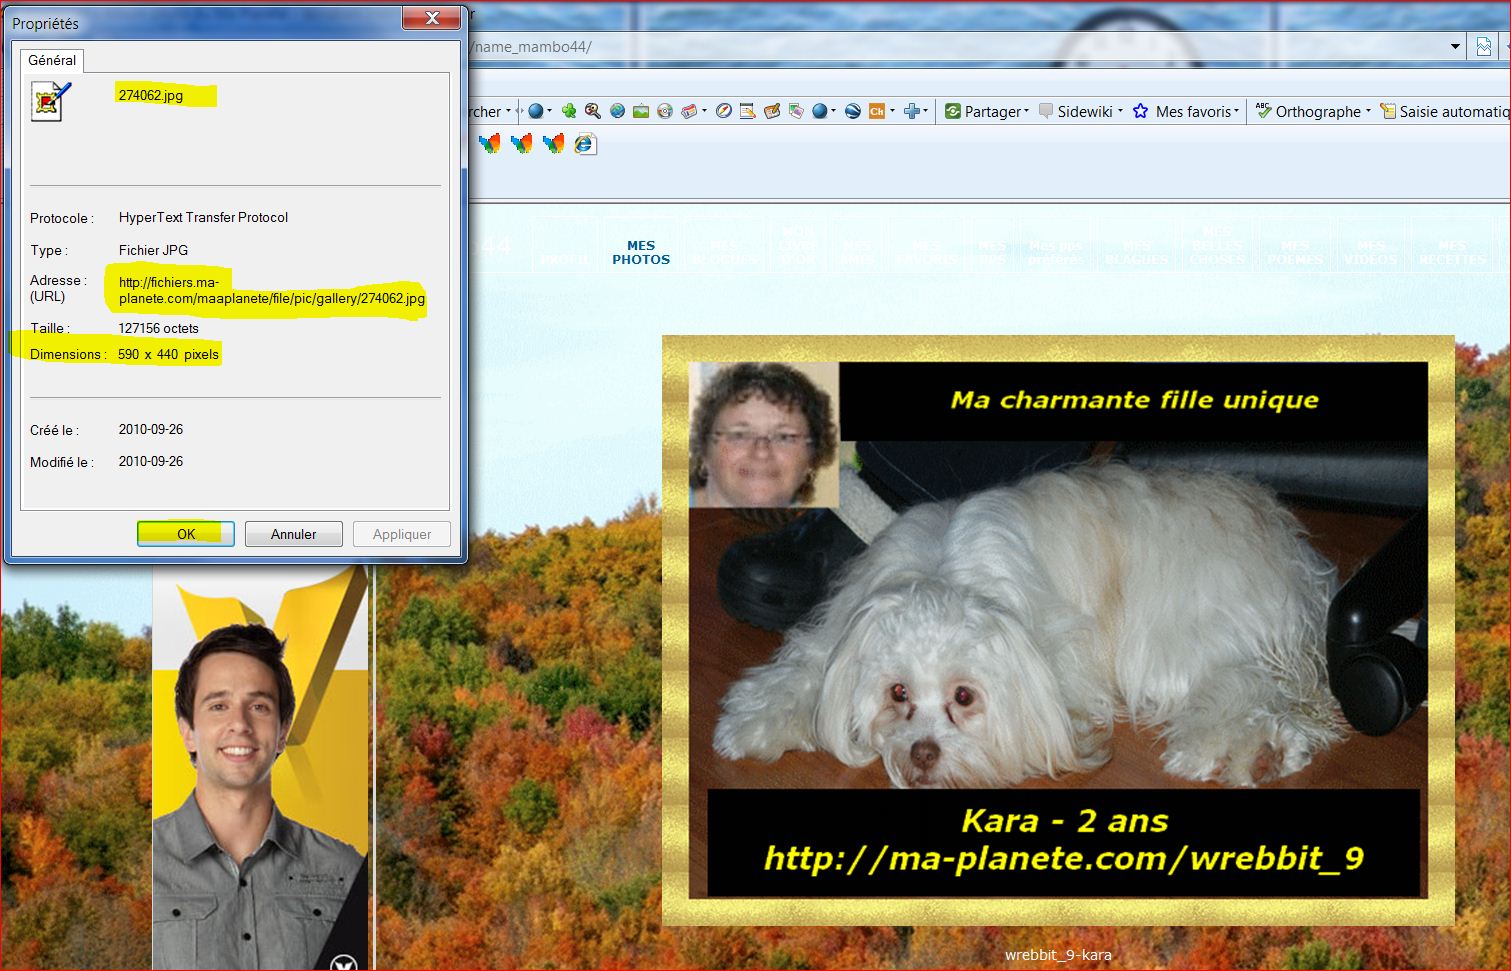Click the magnifying glass search icon

593,111
